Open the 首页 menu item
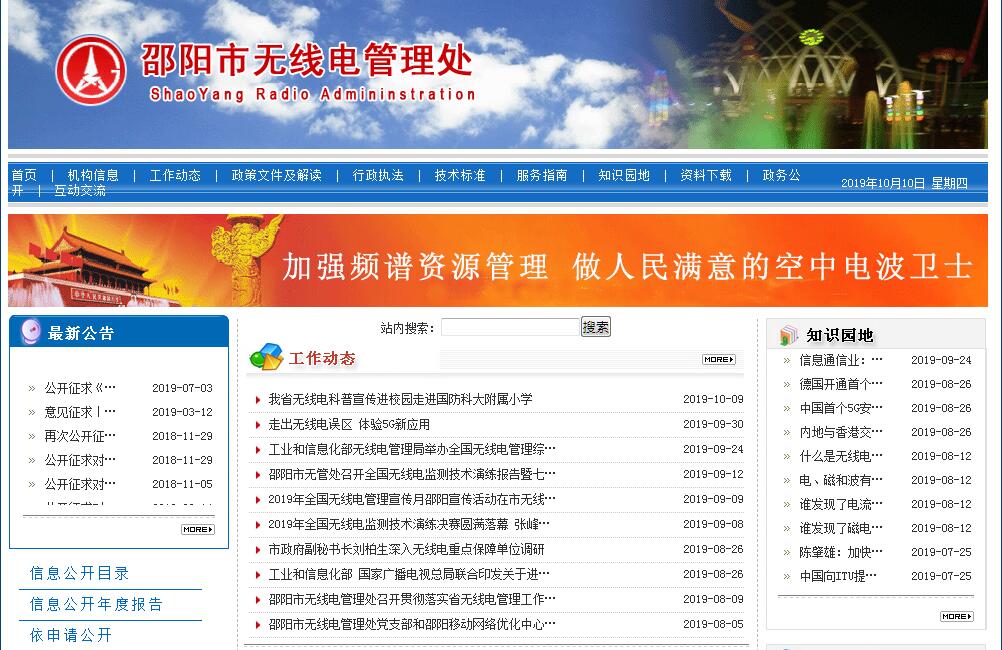1002x650 pixels. (x=24, y=175)
